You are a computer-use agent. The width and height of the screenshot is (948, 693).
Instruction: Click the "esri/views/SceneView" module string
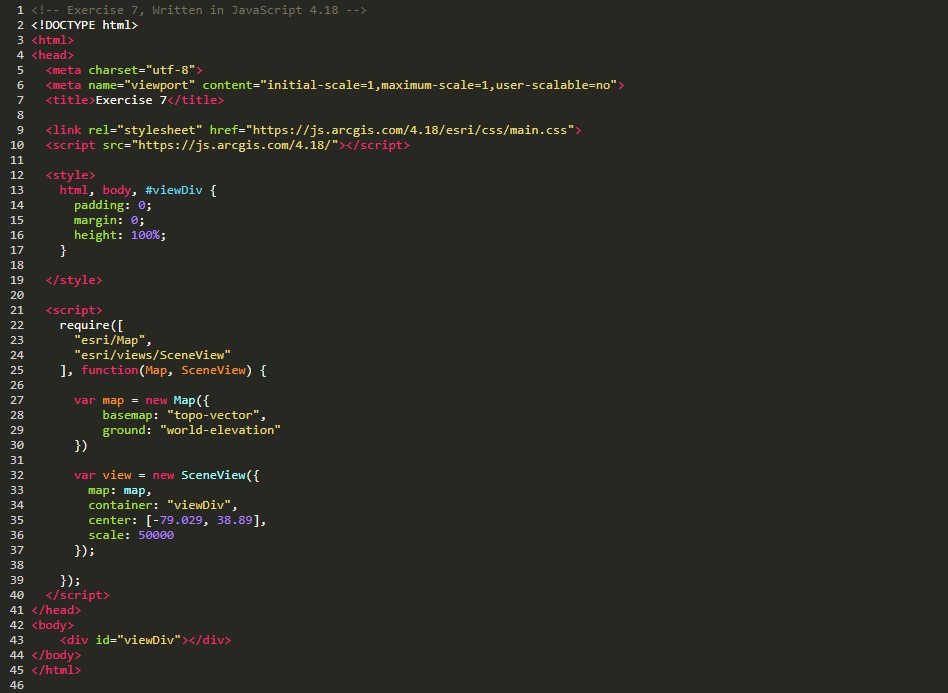click(x=152, y=355)
